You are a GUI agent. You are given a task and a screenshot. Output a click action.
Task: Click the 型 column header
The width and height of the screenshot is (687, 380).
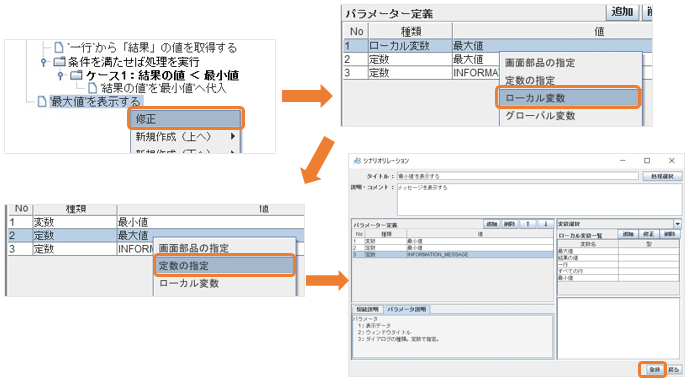[x=649, y=244]
